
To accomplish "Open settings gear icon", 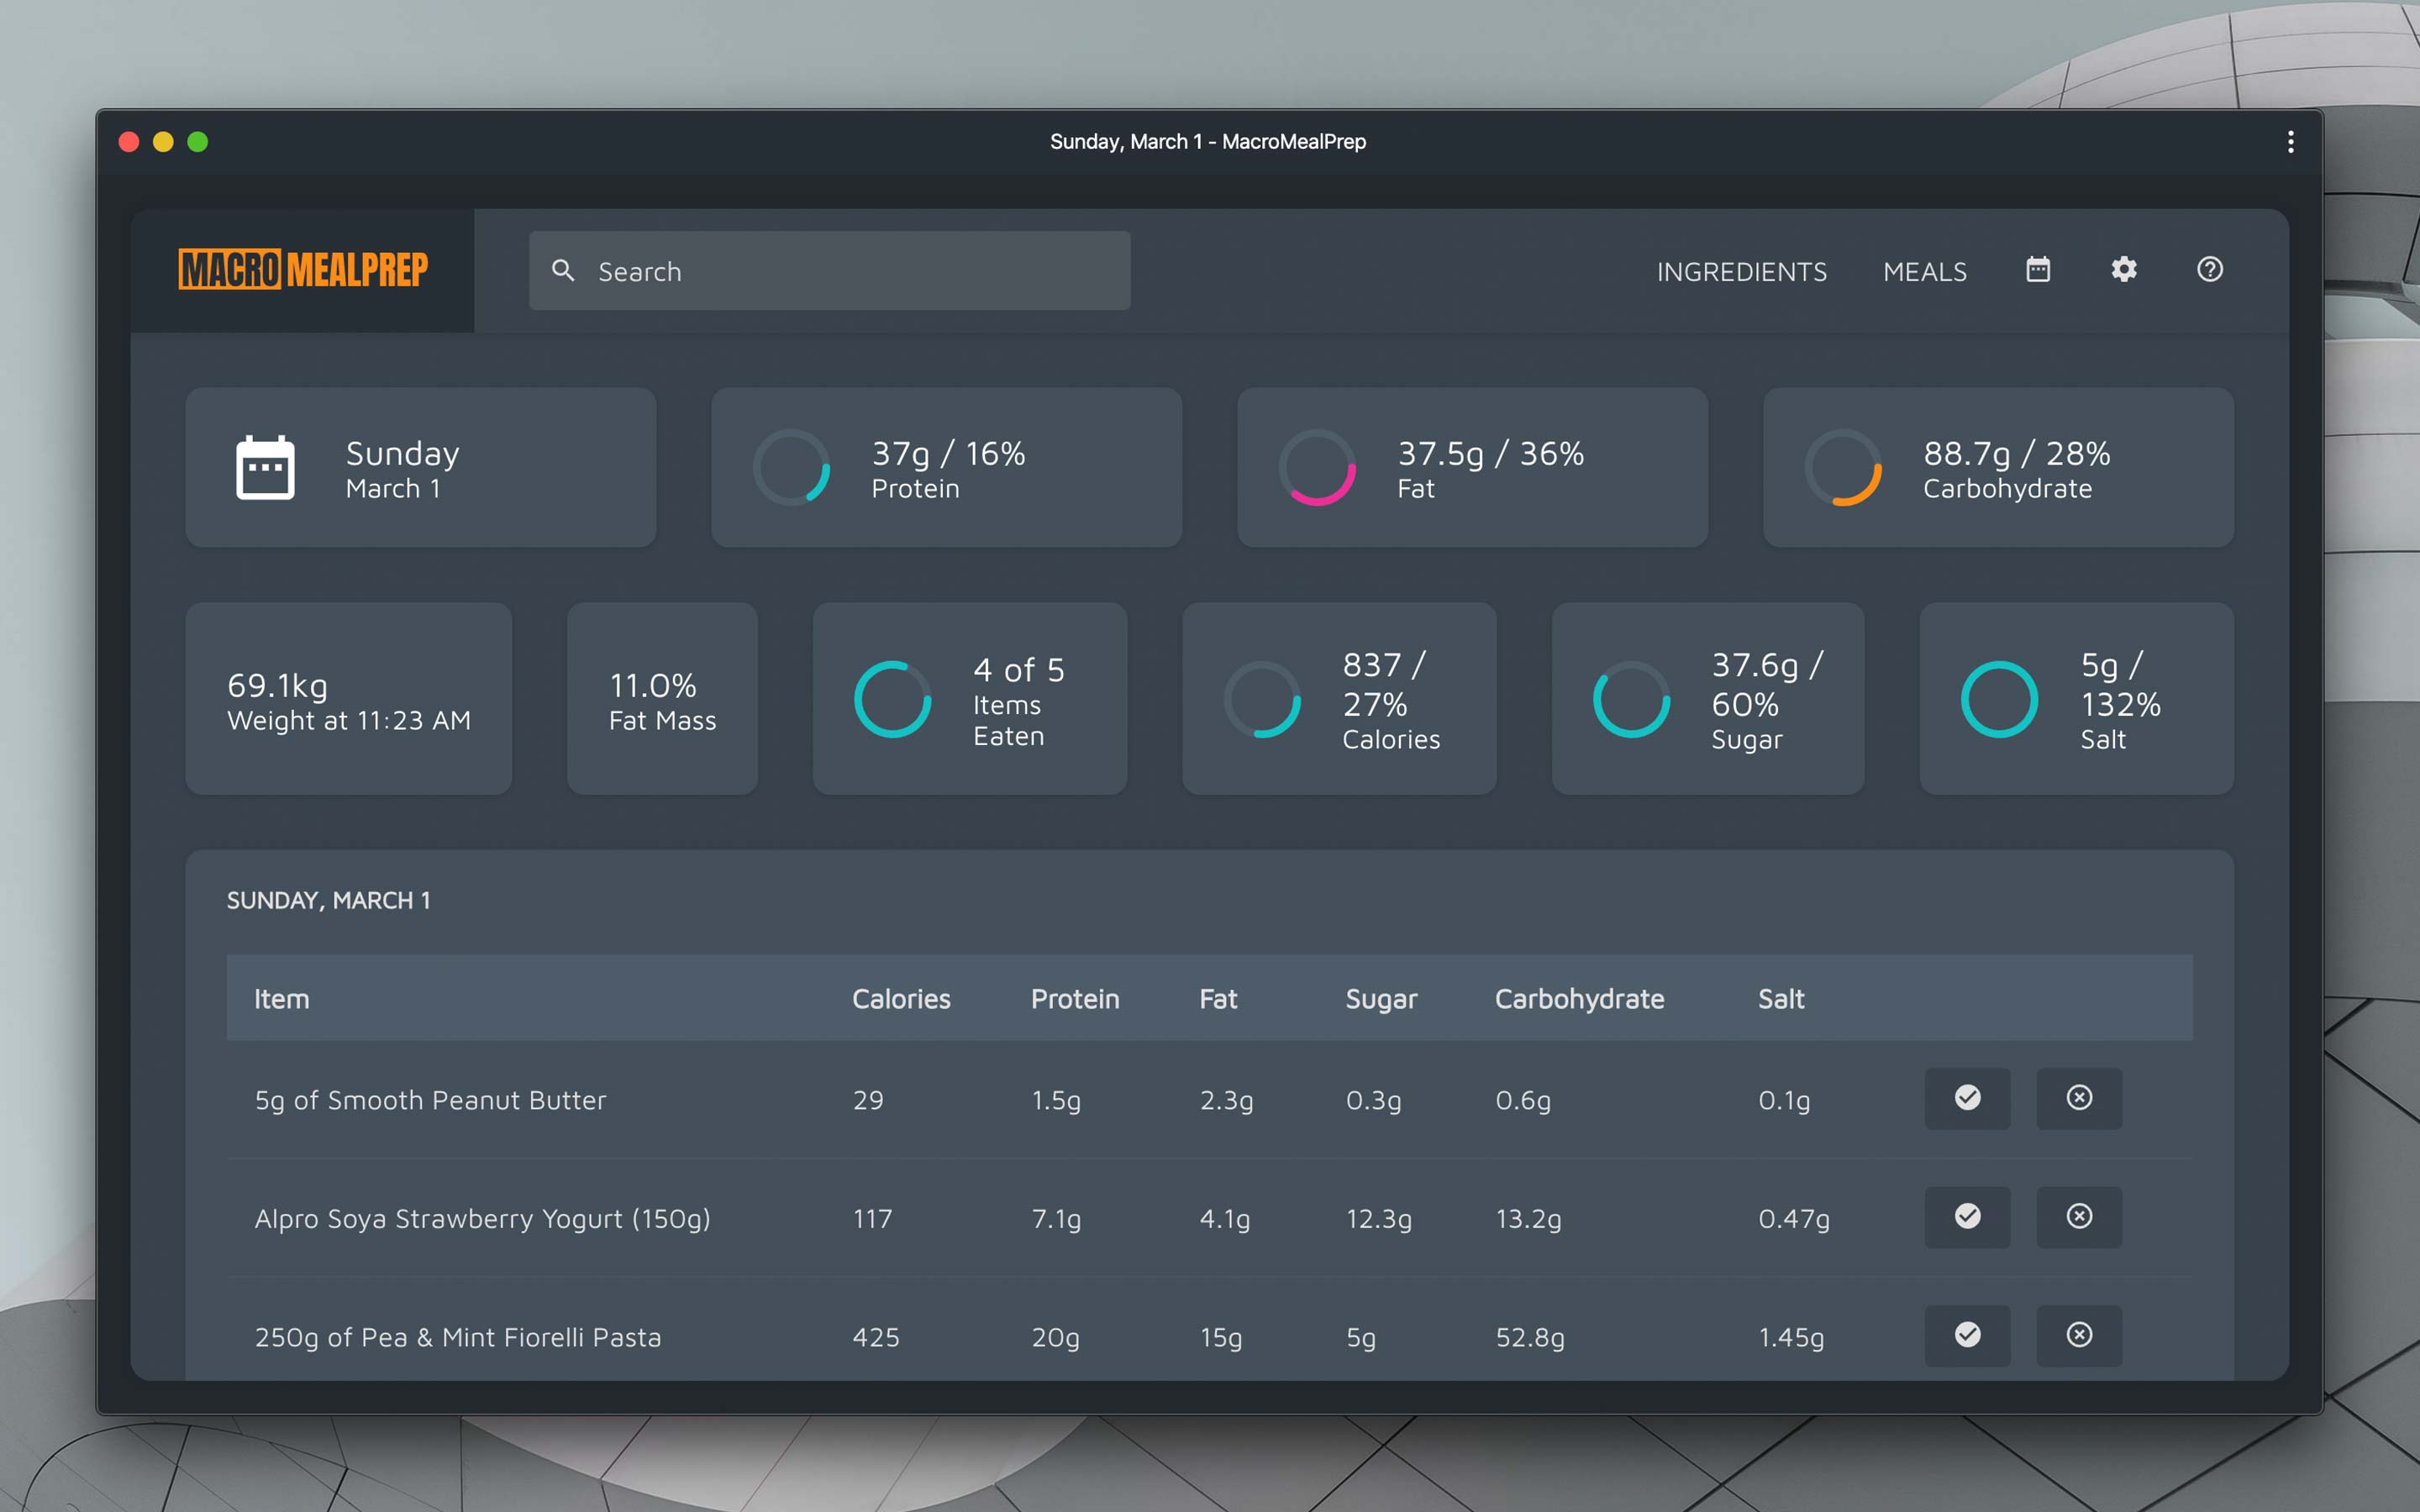I will point(2123,270).
